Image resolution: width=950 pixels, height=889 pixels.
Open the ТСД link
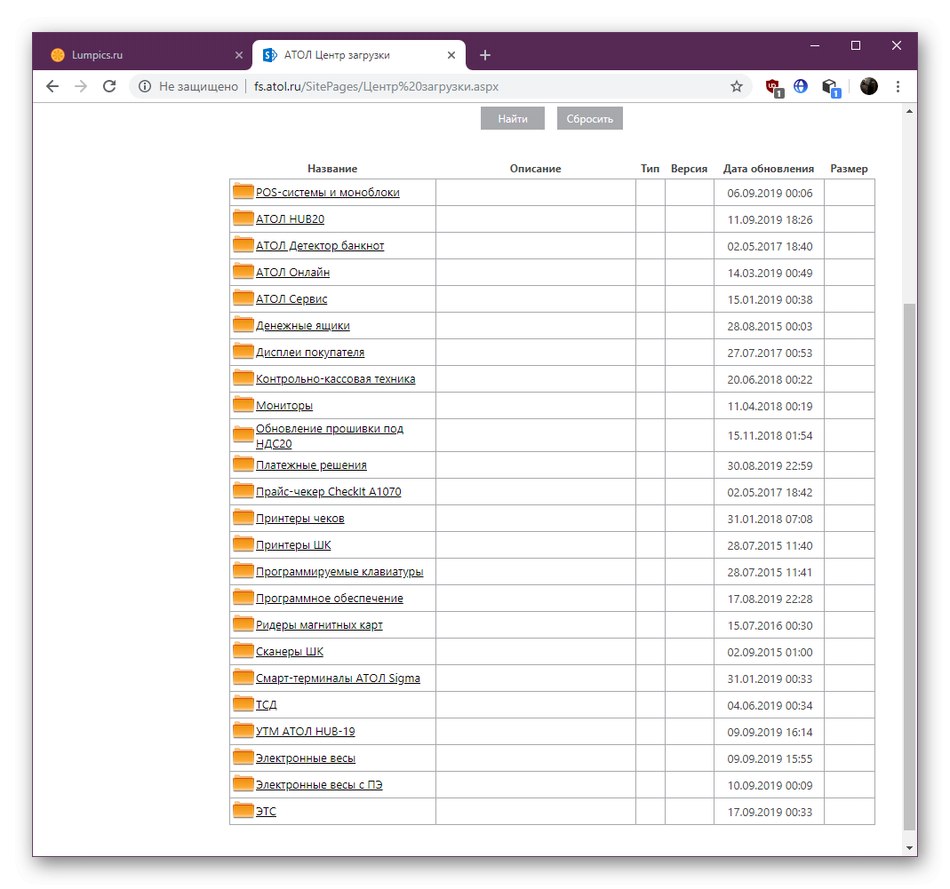tap(266, 705)
